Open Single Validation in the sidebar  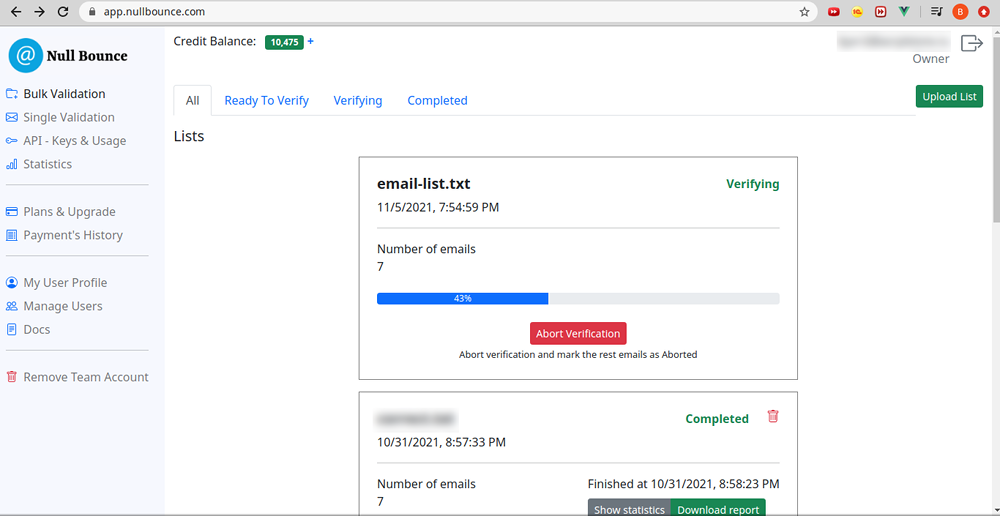tap(69, 117)
